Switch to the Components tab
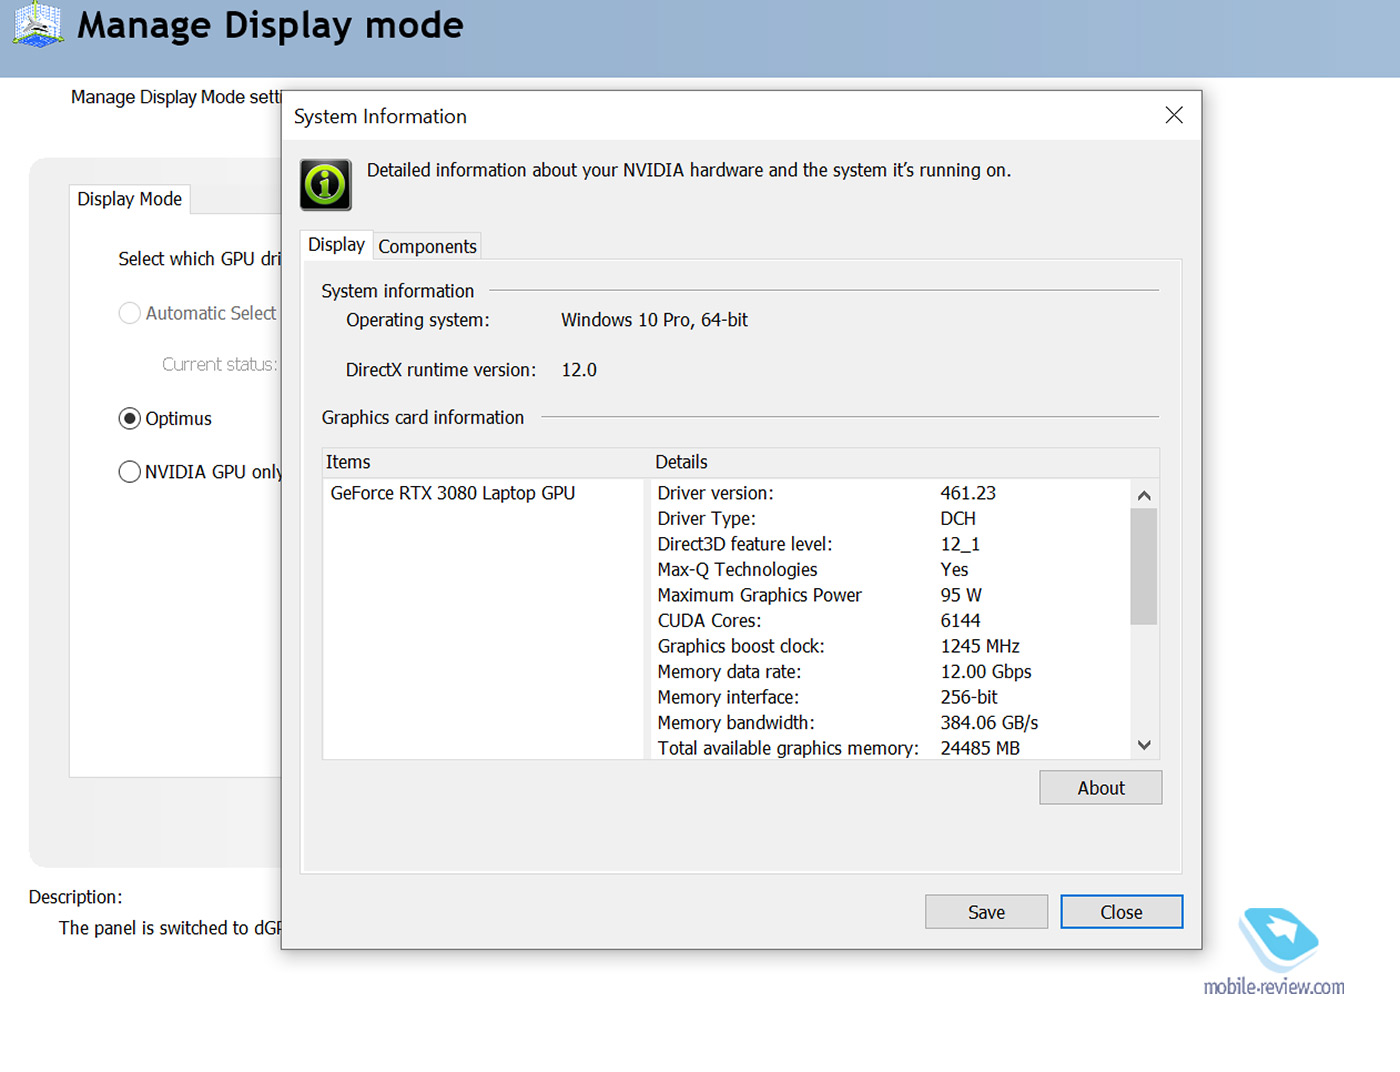The image size is (1400, 1072). tap(427, 246)
